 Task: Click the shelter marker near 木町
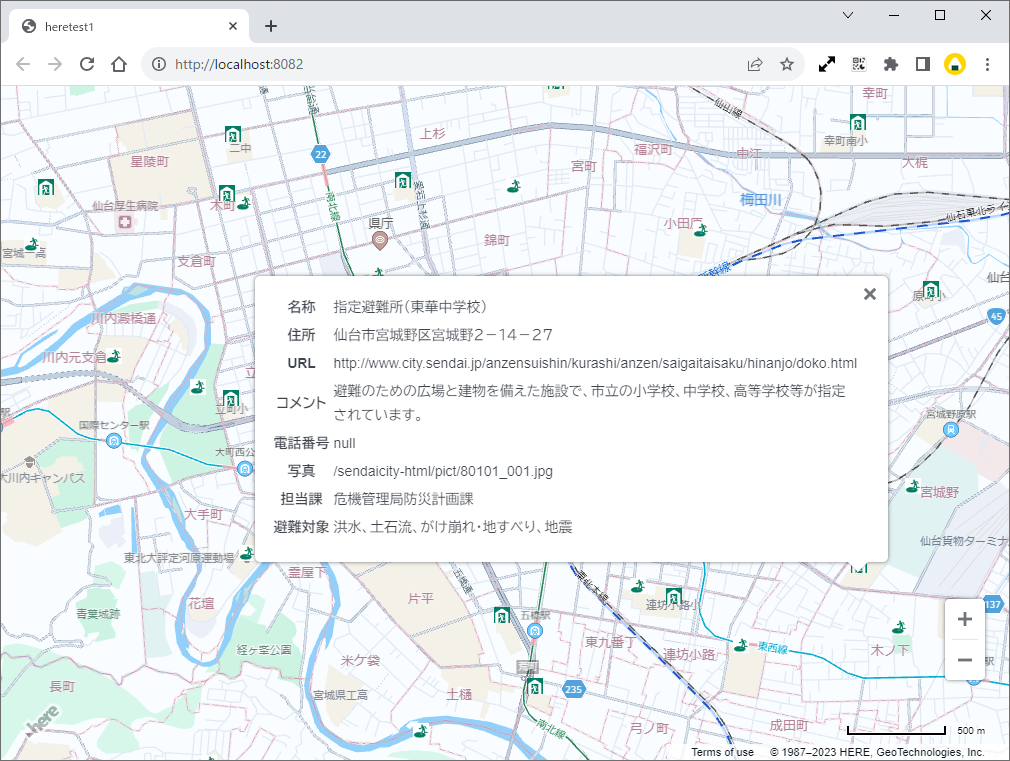point(227,195)
